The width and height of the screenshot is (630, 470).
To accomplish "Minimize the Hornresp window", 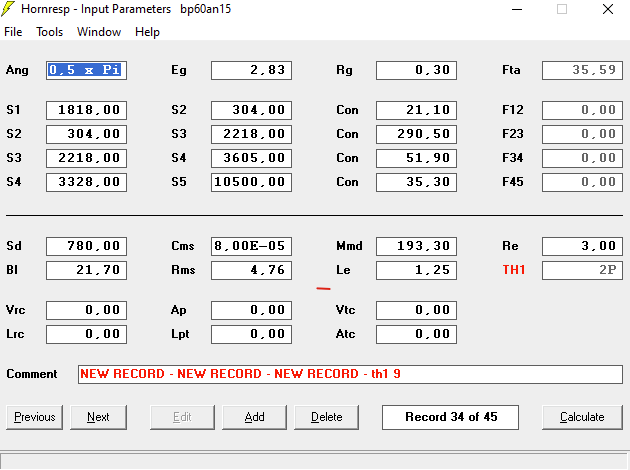I will tap(517, 9).
